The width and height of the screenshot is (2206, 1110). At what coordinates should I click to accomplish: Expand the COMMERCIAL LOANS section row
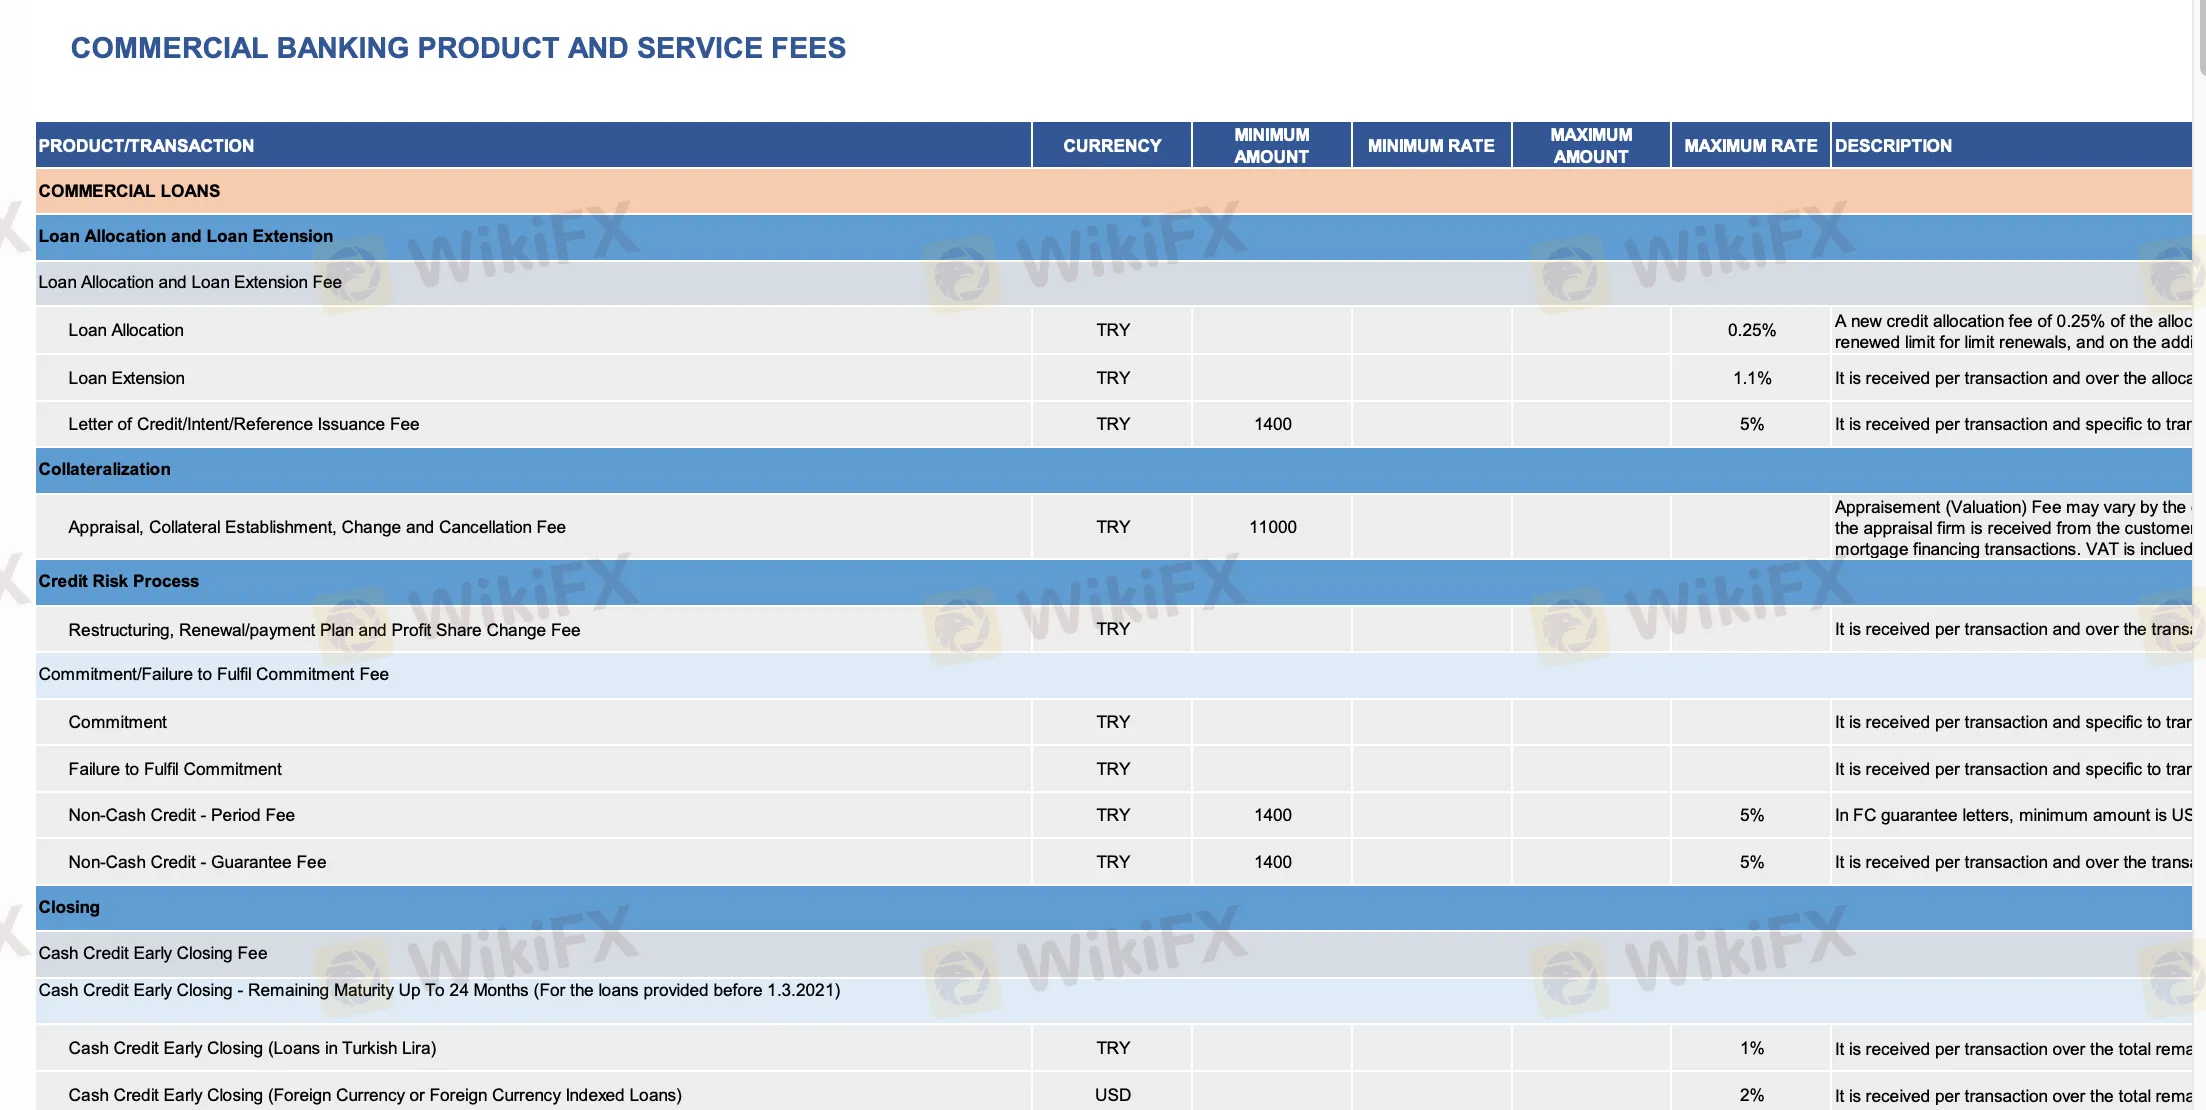pos(128,190)
